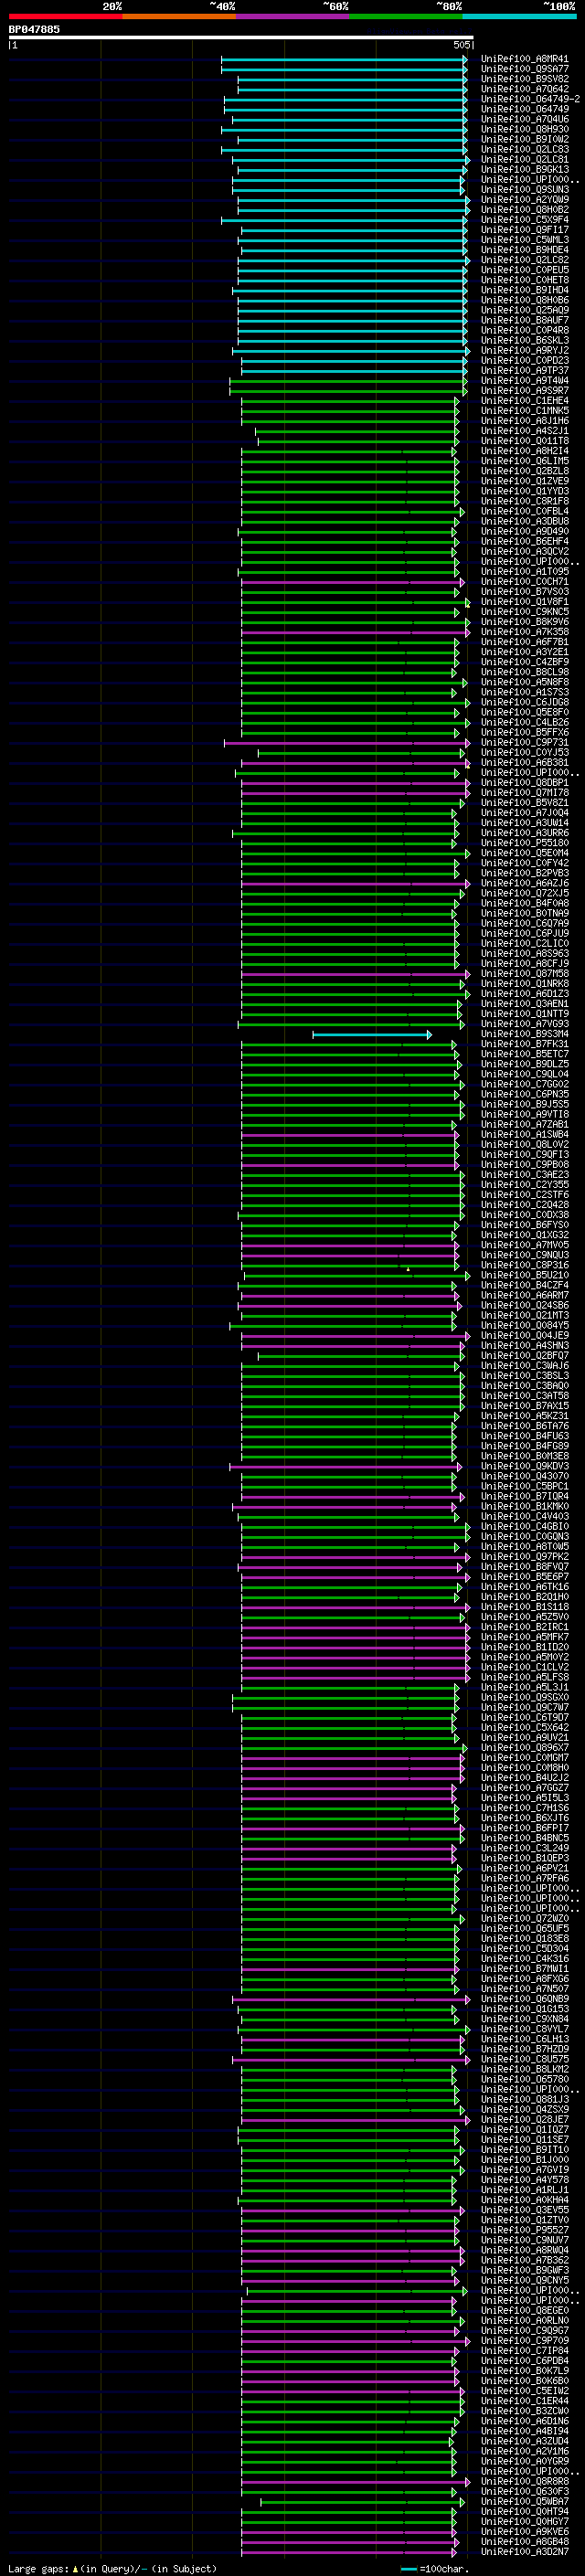Click the purple alignment bar for UniRef100_C9P709

pyautogui.click(x=355, y=2340)
